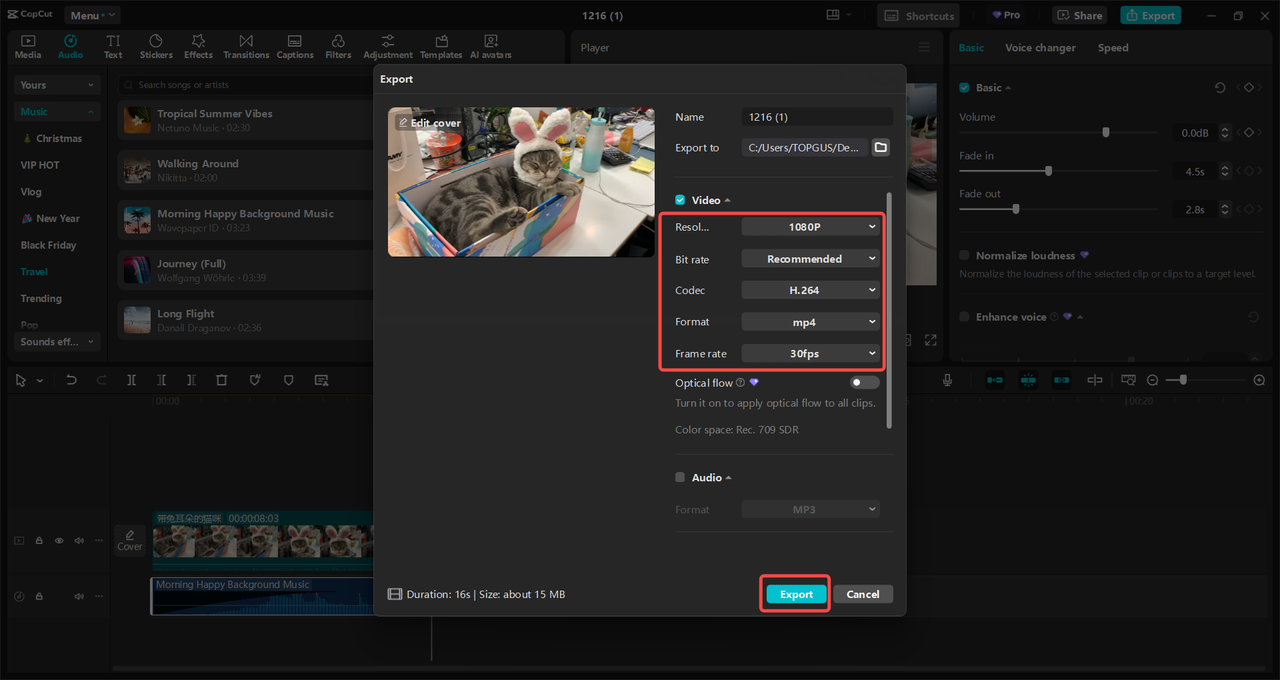Open the Menu dropdown in title bar
The image size is (1280, 680).
coord(92,15)
